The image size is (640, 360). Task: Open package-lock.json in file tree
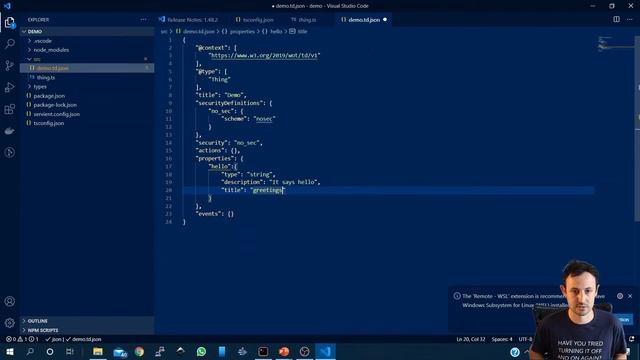(87, 105)
